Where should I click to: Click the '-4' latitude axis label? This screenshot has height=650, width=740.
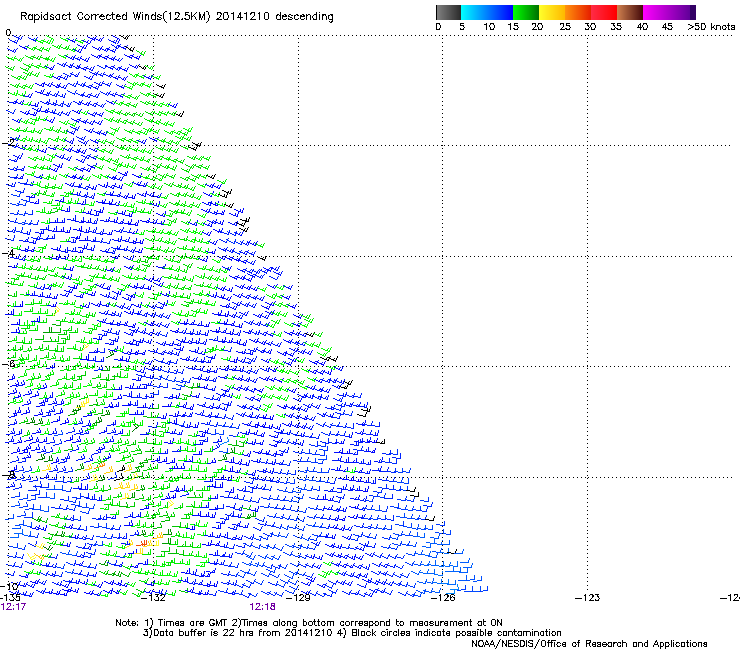point(8,253)
